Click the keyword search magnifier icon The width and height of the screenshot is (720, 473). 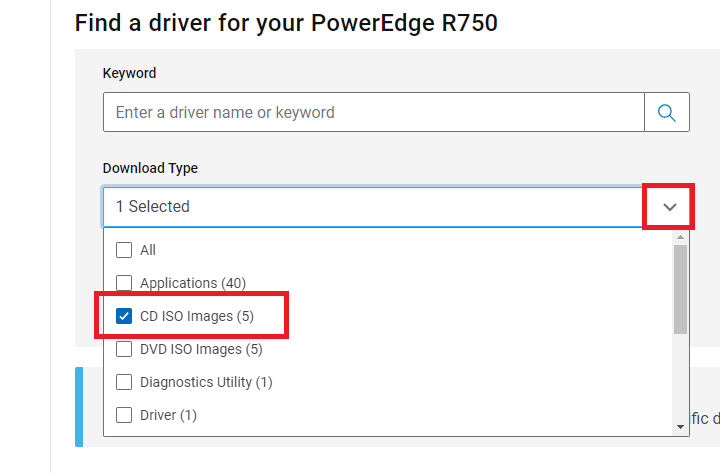pos(667,112)
